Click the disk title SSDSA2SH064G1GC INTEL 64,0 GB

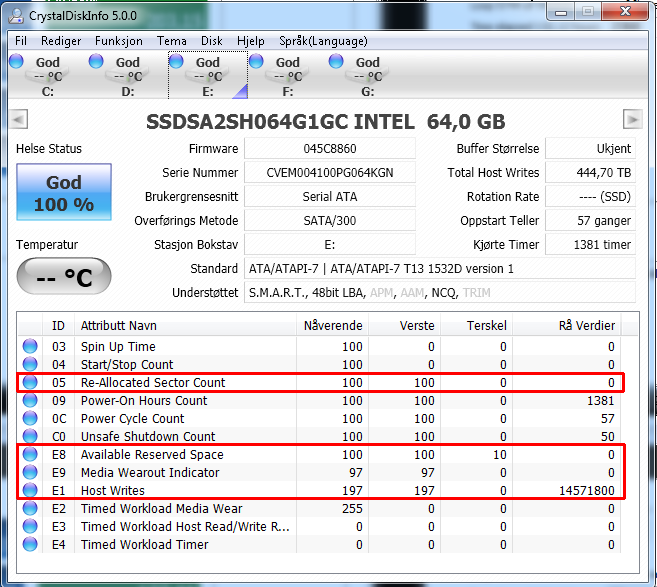(x=326, y=122)
